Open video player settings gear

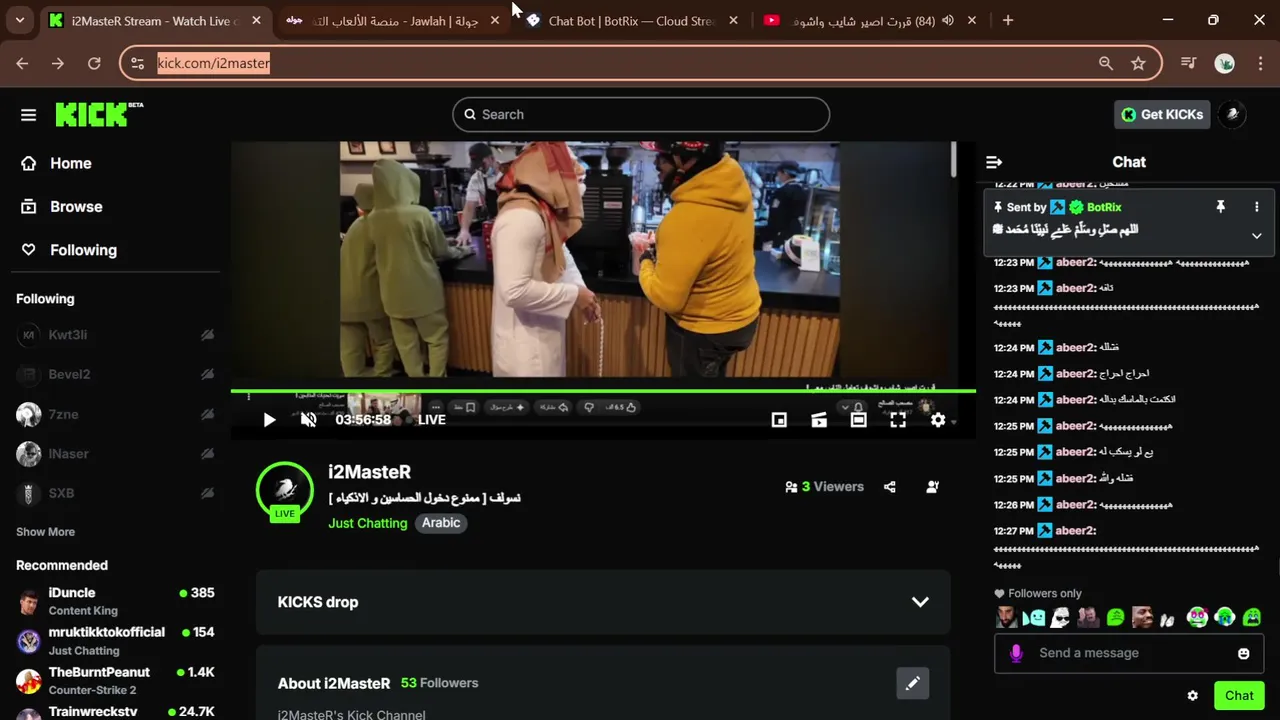(938, 420)
